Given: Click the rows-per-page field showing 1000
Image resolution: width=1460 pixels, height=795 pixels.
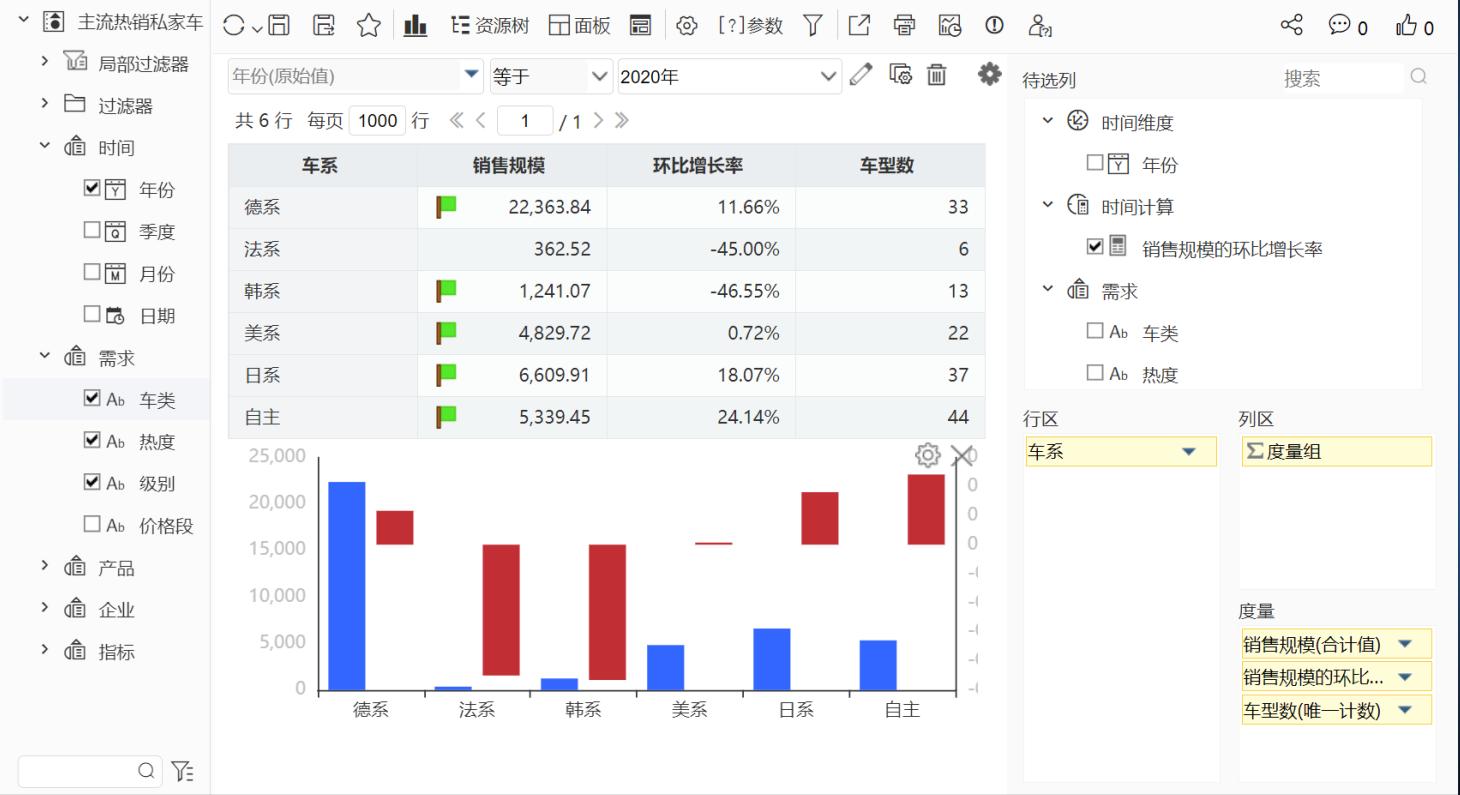Looking at the screenshot, I should coord(378,121).
